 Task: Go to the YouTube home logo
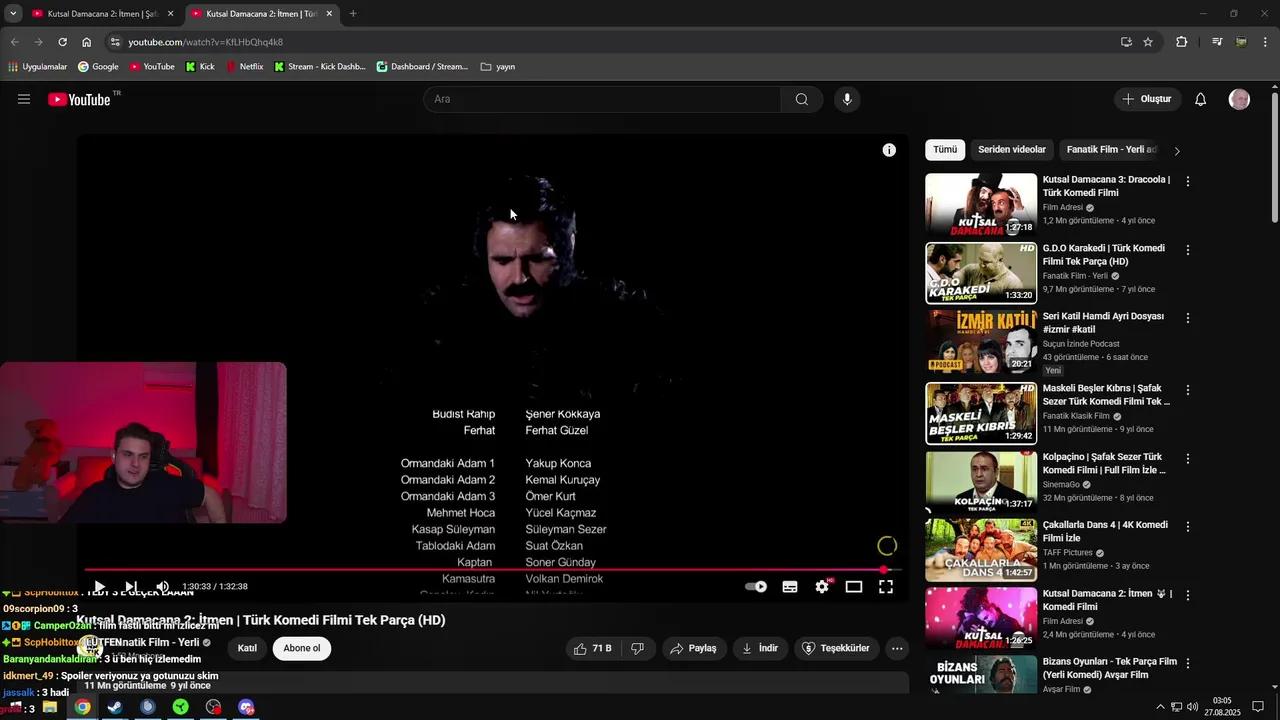tap(79, 99)
